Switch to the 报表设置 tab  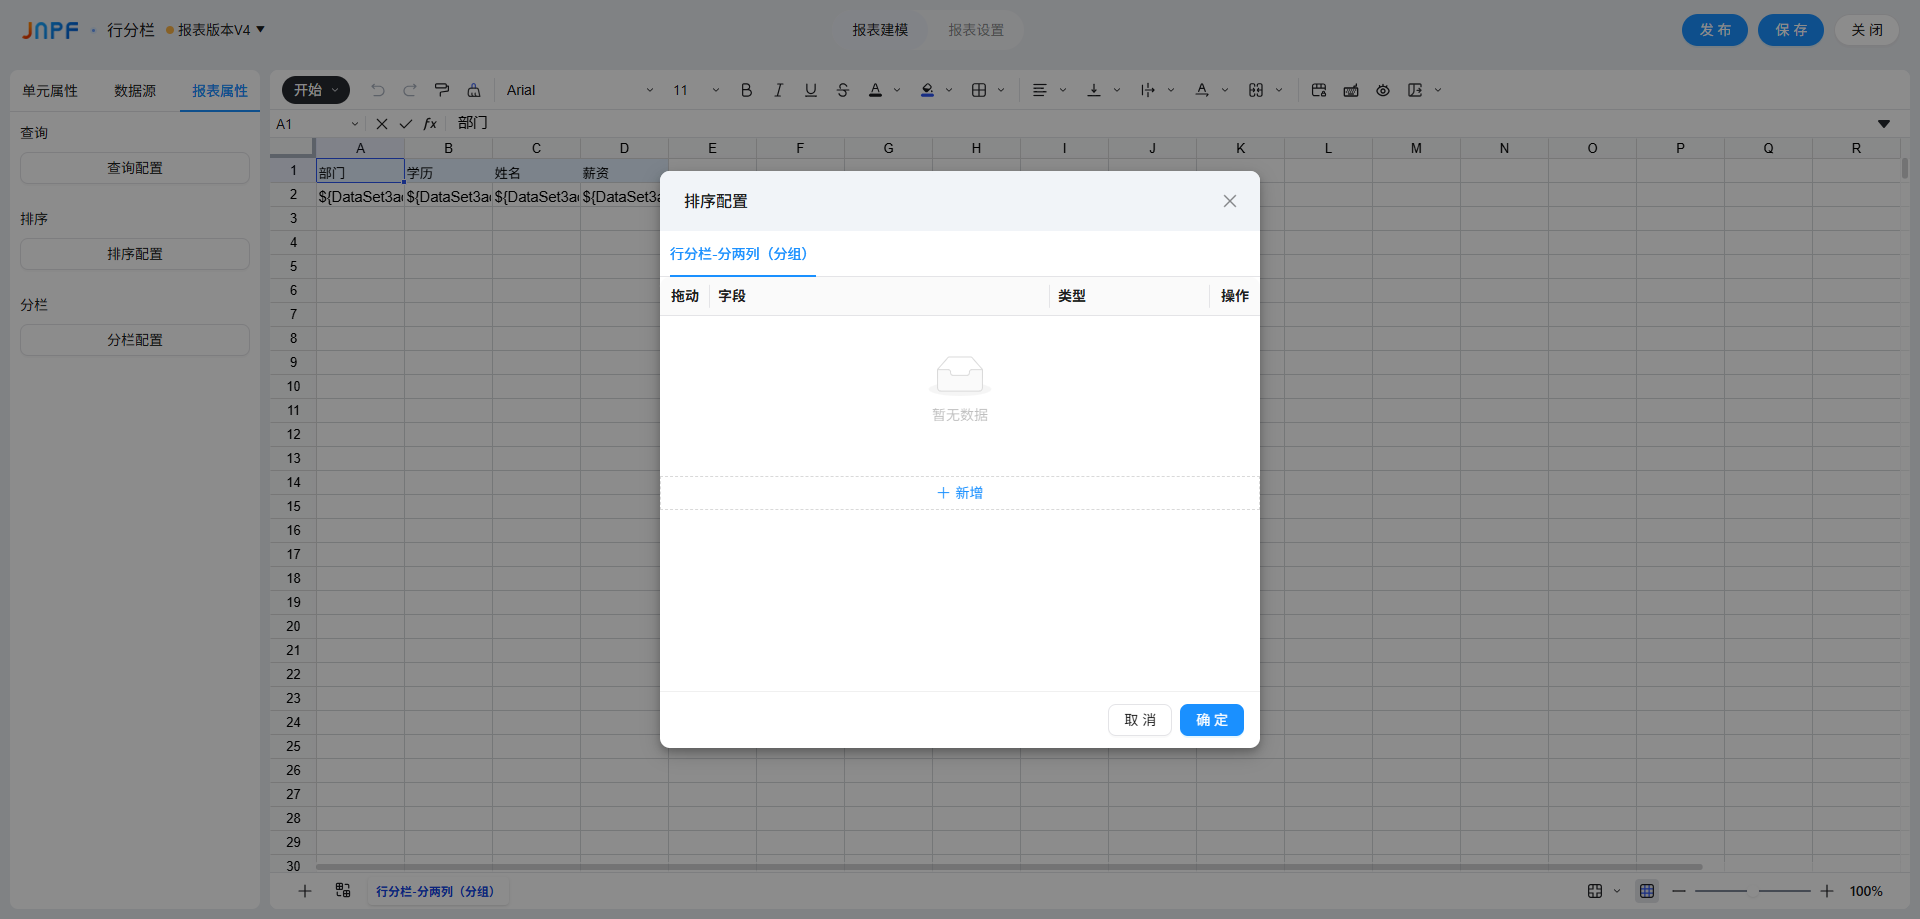[x=976, y=30]
